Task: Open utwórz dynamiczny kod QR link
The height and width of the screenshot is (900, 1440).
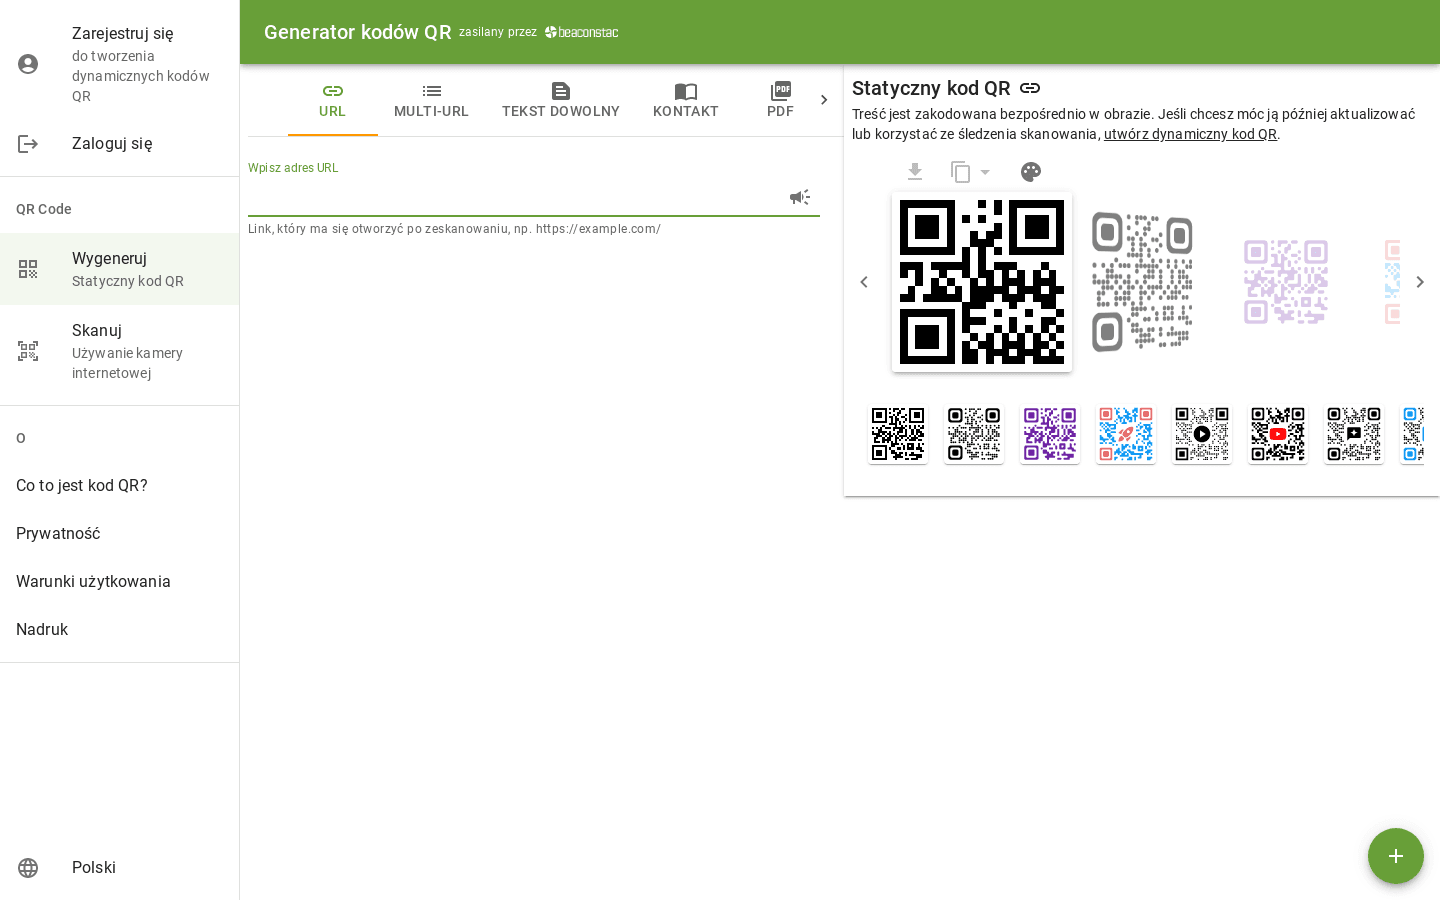Action: tap(1190, 134)
